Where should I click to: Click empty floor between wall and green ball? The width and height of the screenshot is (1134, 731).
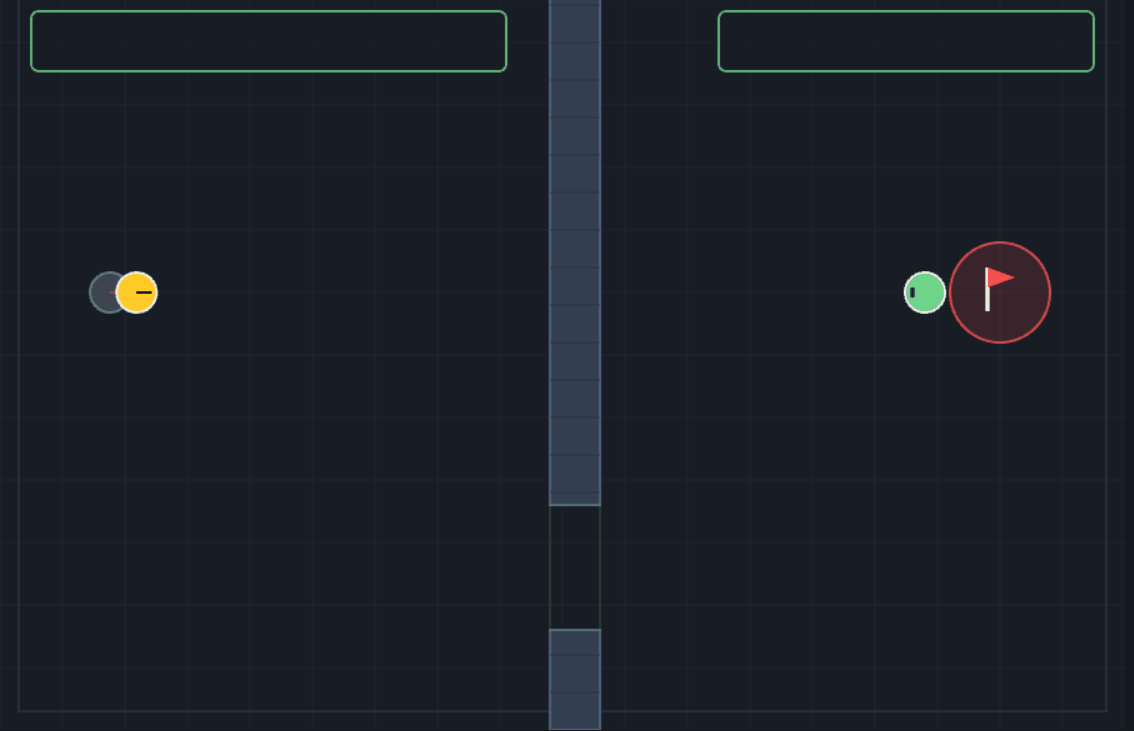[x=752, y=293]
